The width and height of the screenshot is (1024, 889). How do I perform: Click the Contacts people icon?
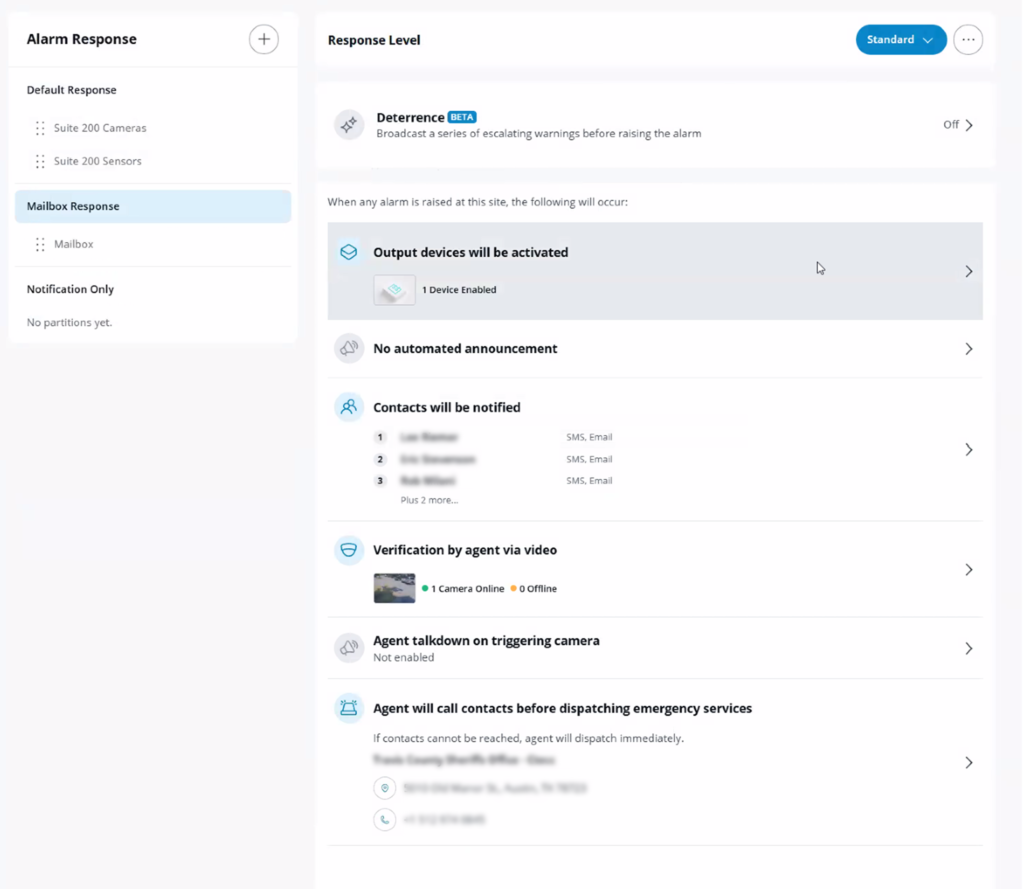click(x=349, y=407)
